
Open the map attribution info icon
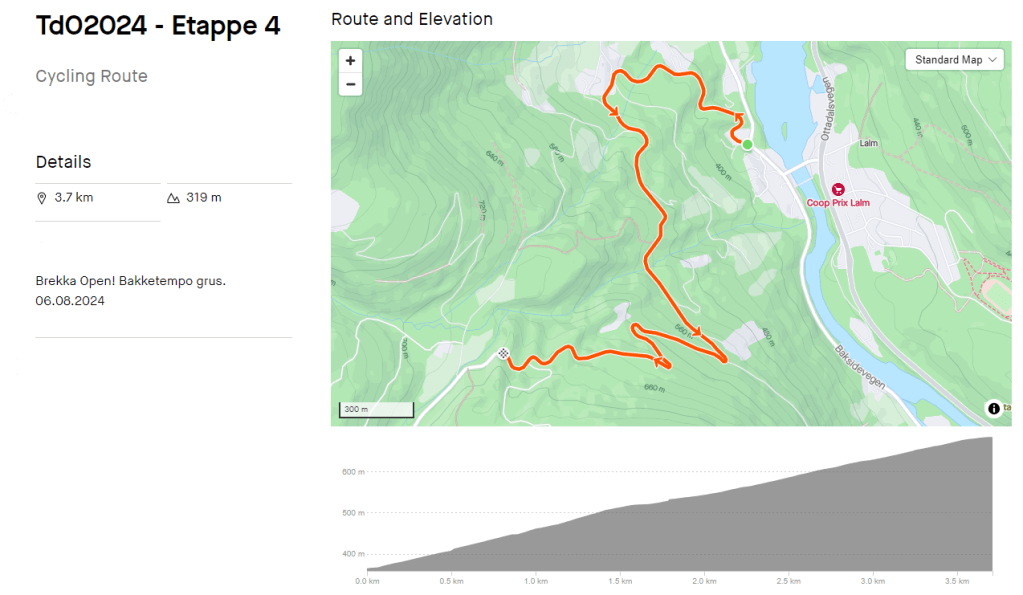[994, 408]
